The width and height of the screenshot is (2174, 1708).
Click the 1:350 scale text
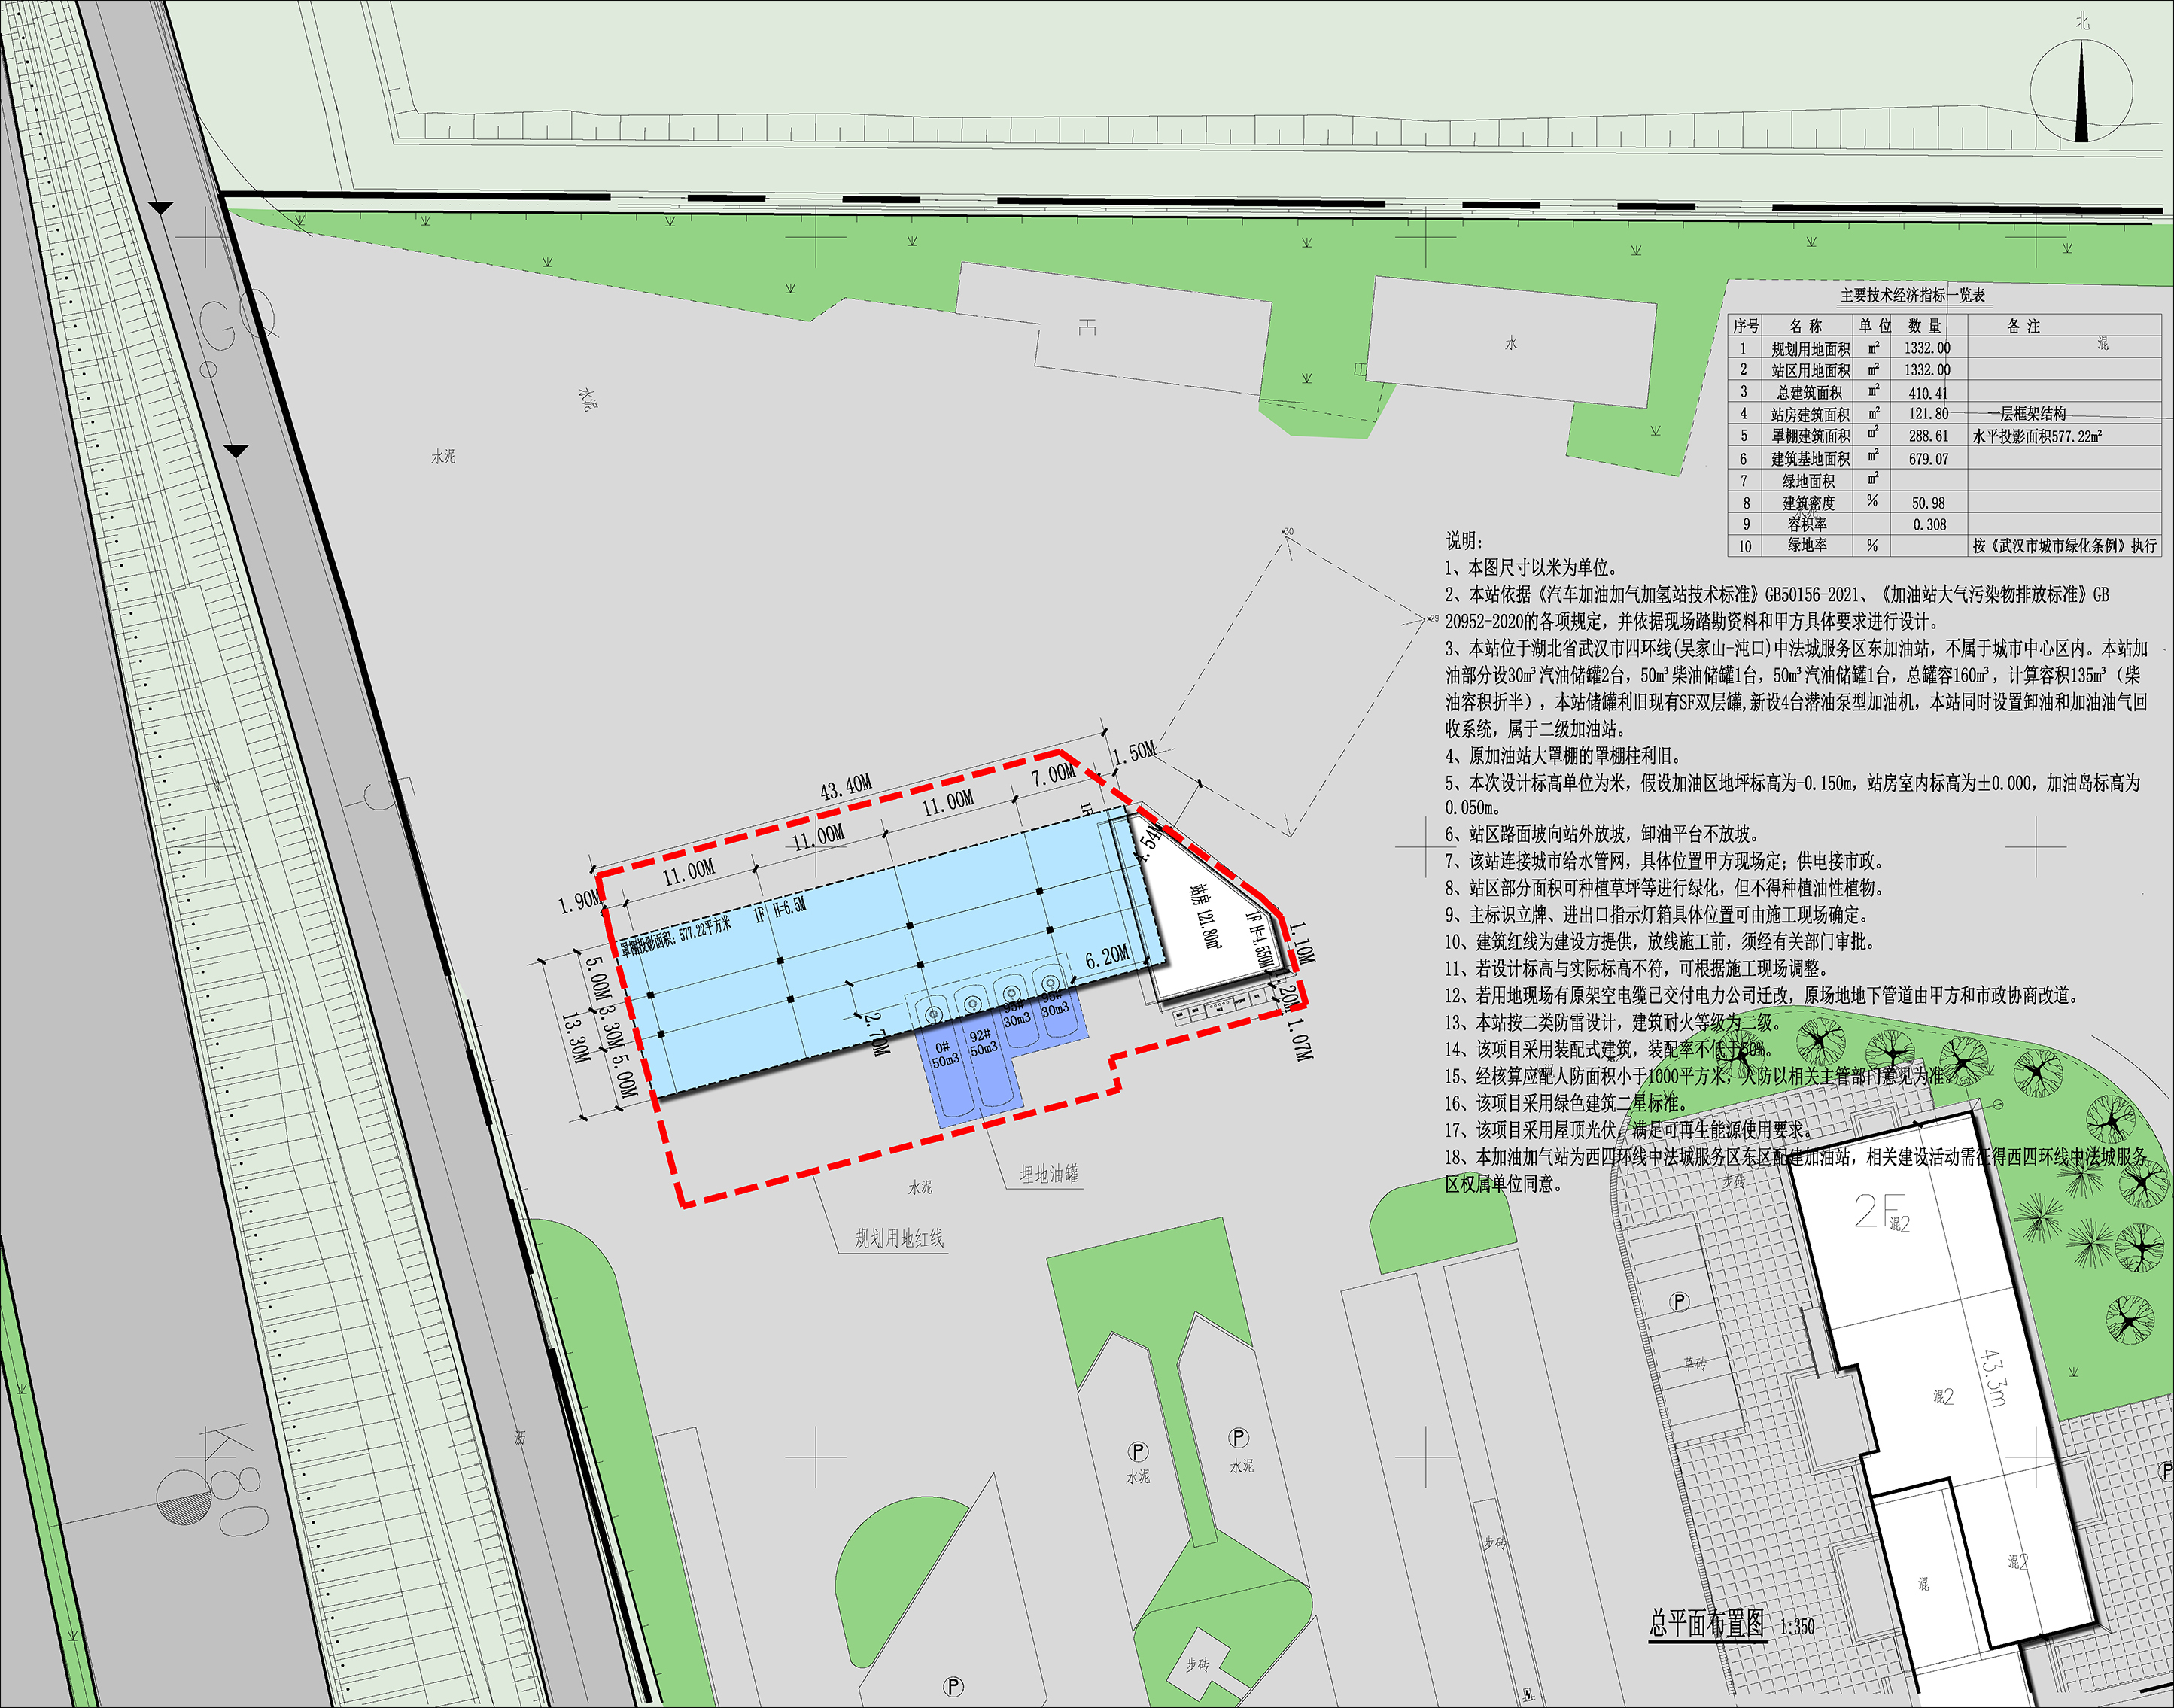(1796, 1627)
